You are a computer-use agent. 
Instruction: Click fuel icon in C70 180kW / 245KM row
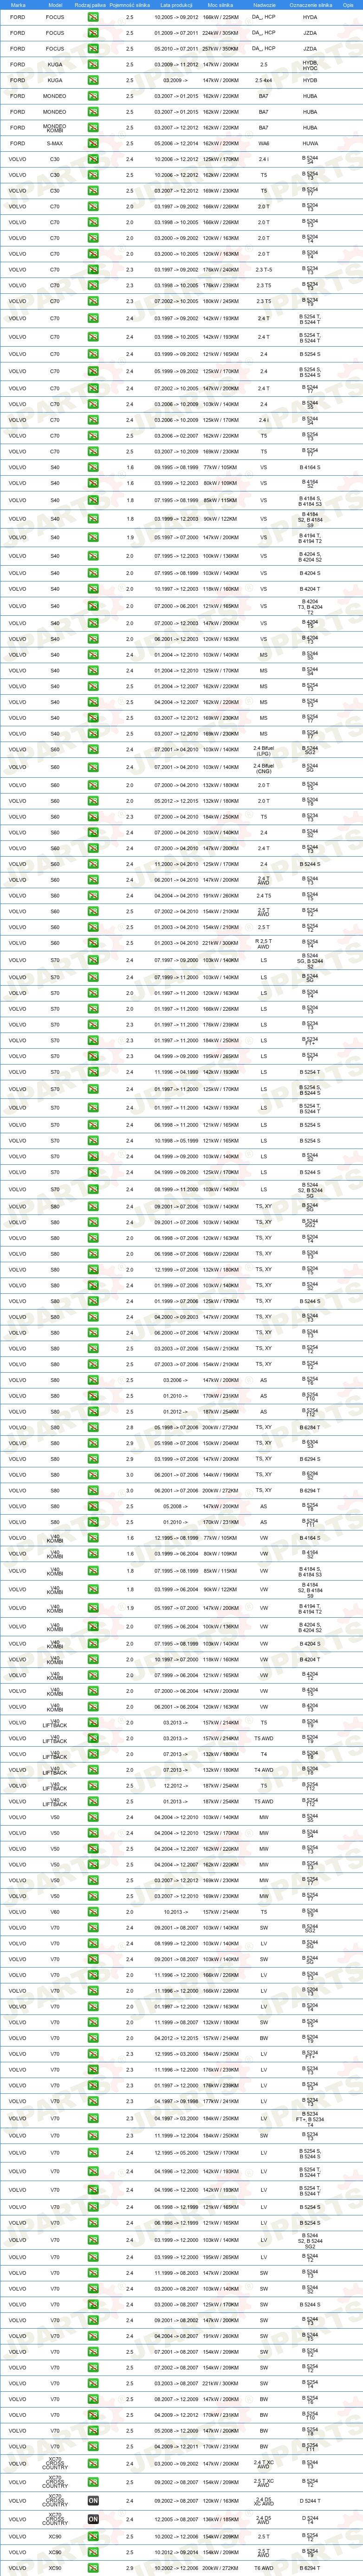pos(93,301)
